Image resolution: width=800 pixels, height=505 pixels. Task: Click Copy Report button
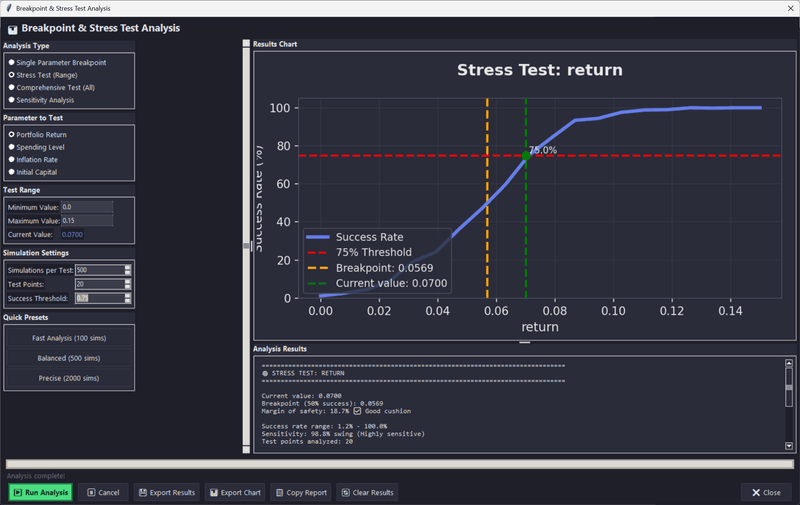pos(301,492)
